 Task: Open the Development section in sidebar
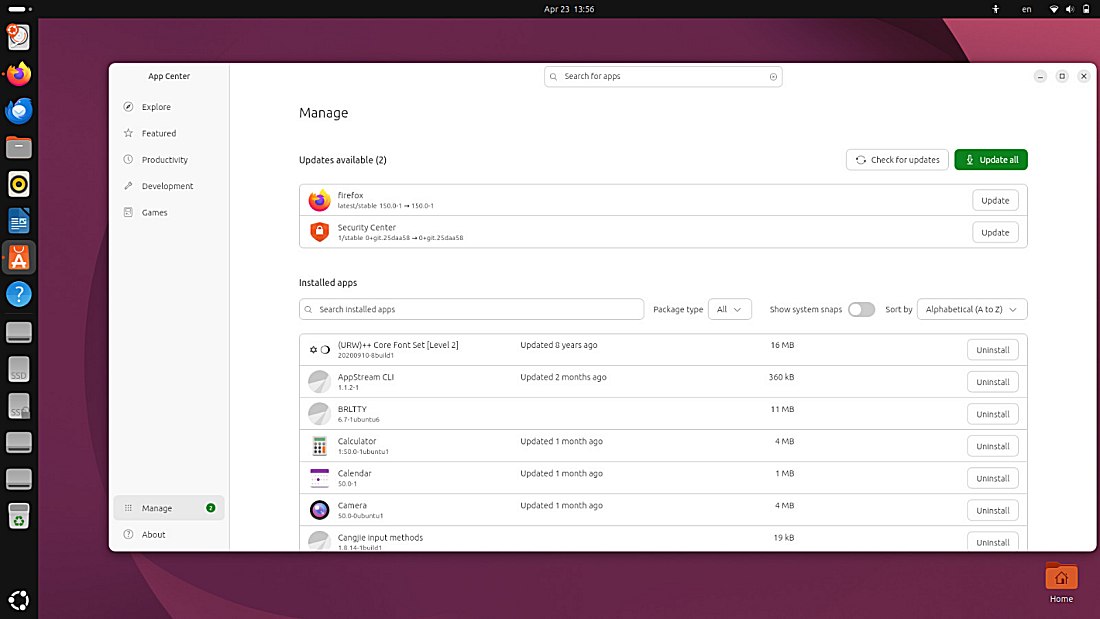click(128, 185)
